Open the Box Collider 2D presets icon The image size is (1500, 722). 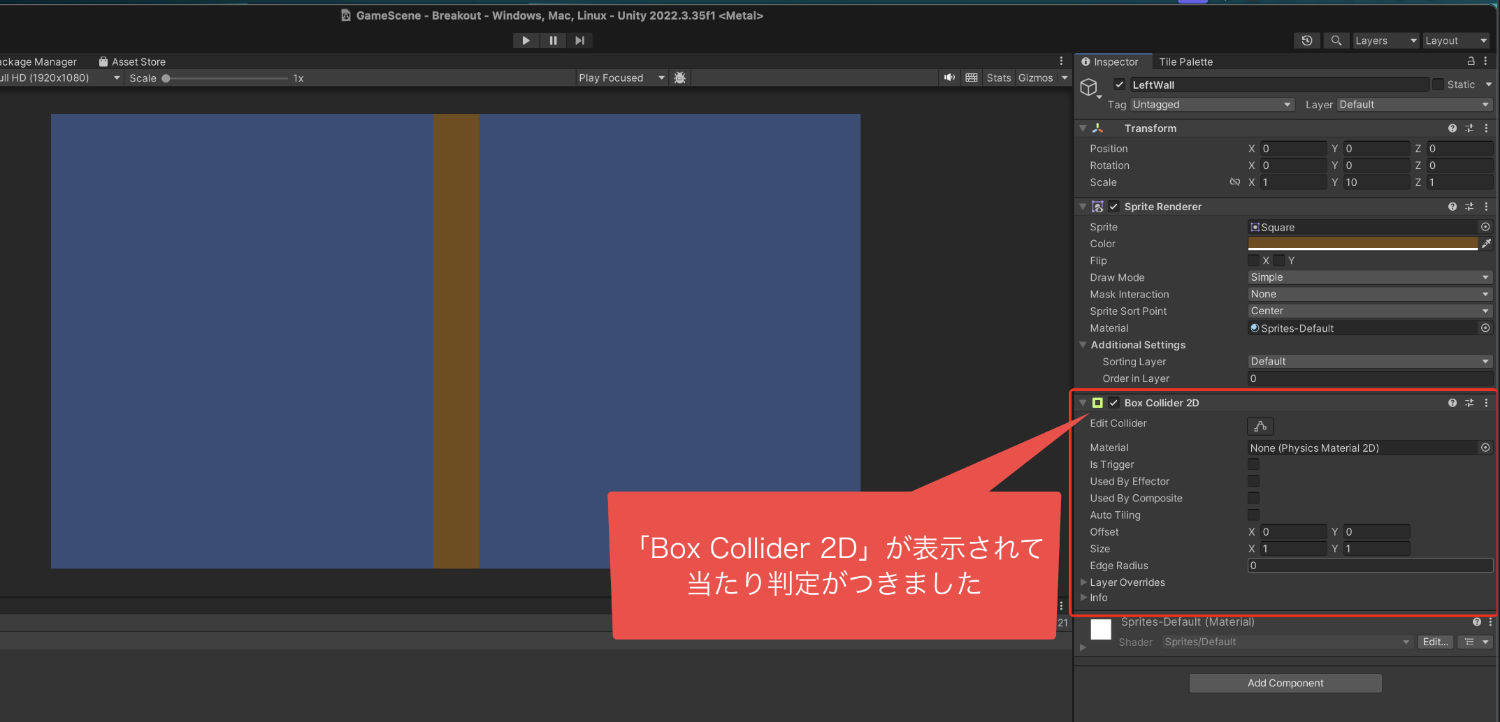pyautogui.click(x=1470, y=403)
